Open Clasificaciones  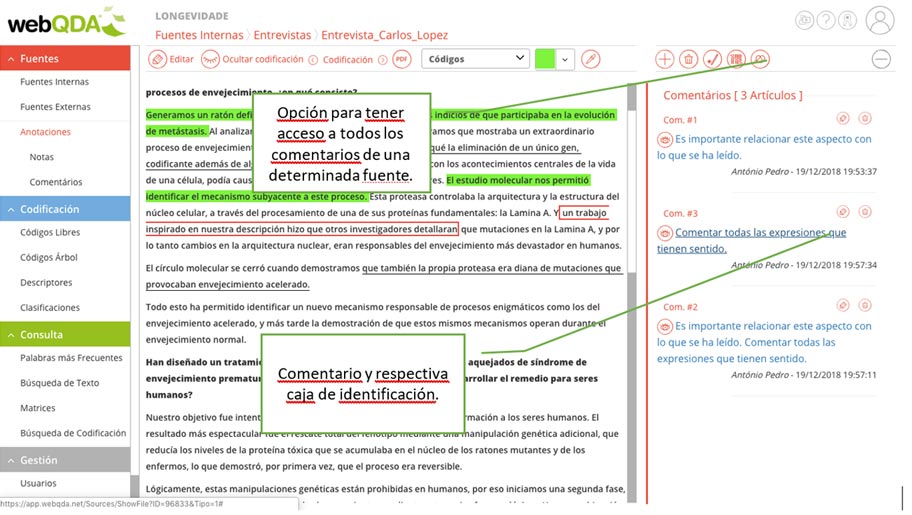[x=50, y=307]
